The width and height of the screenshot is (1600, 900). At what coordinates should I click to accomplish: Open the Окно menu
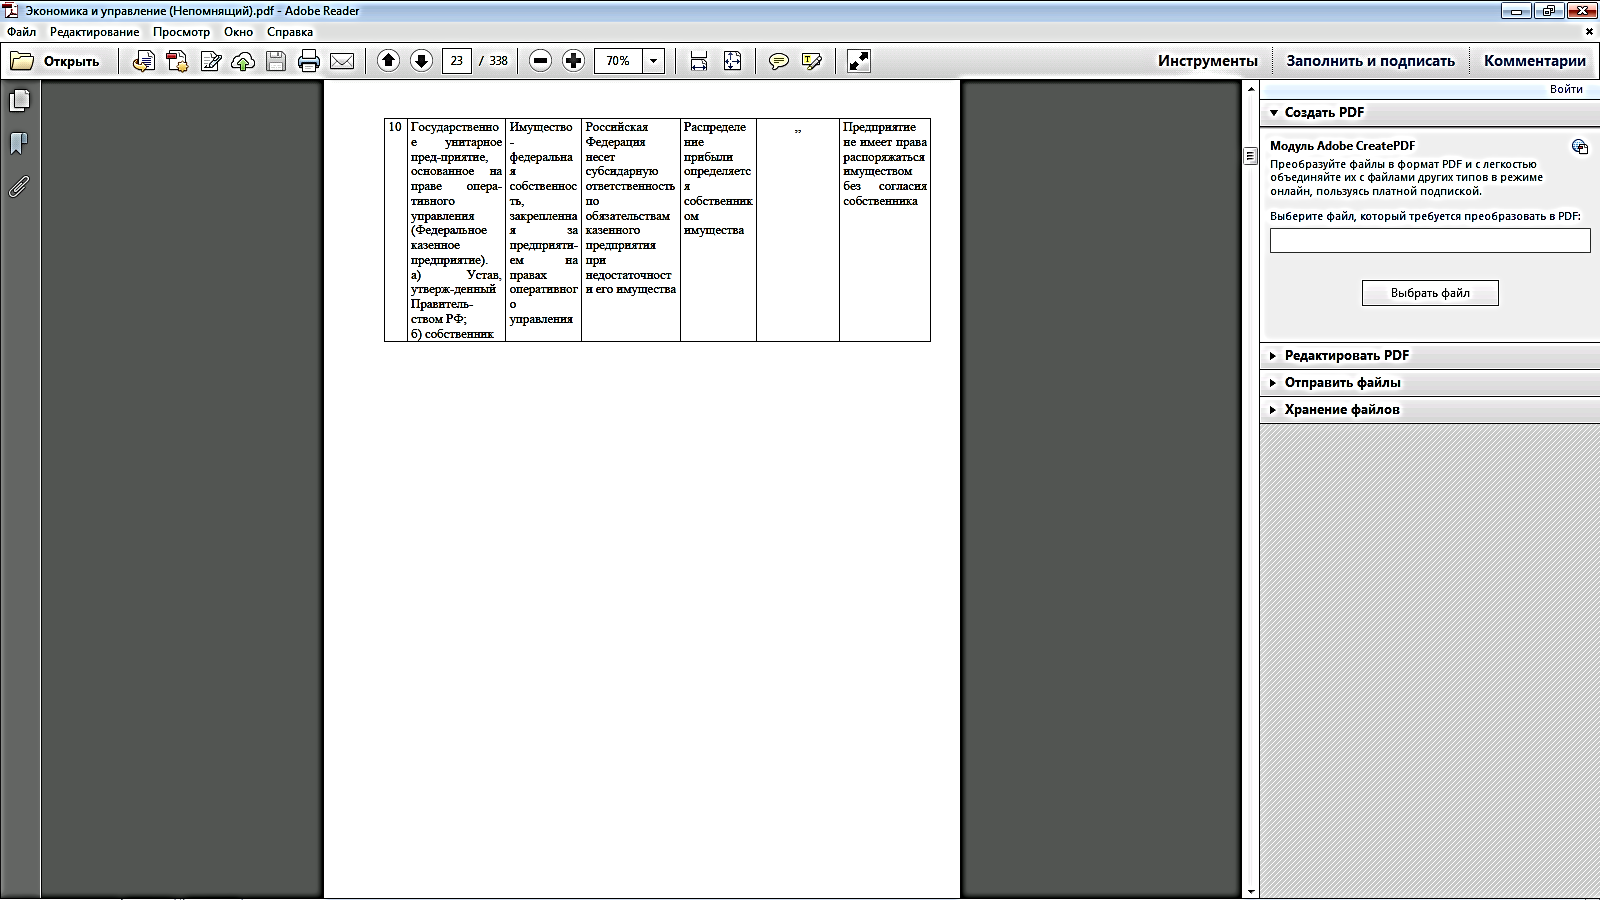(x=239, y=32)
